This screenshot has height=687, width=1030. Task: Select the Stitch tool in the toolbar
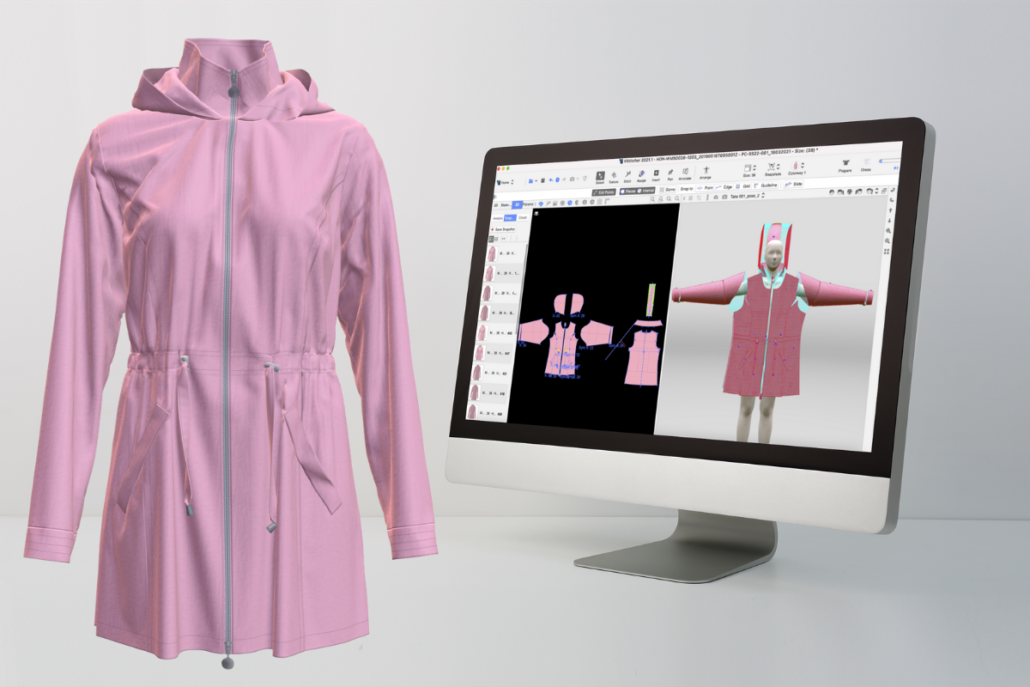628,175
